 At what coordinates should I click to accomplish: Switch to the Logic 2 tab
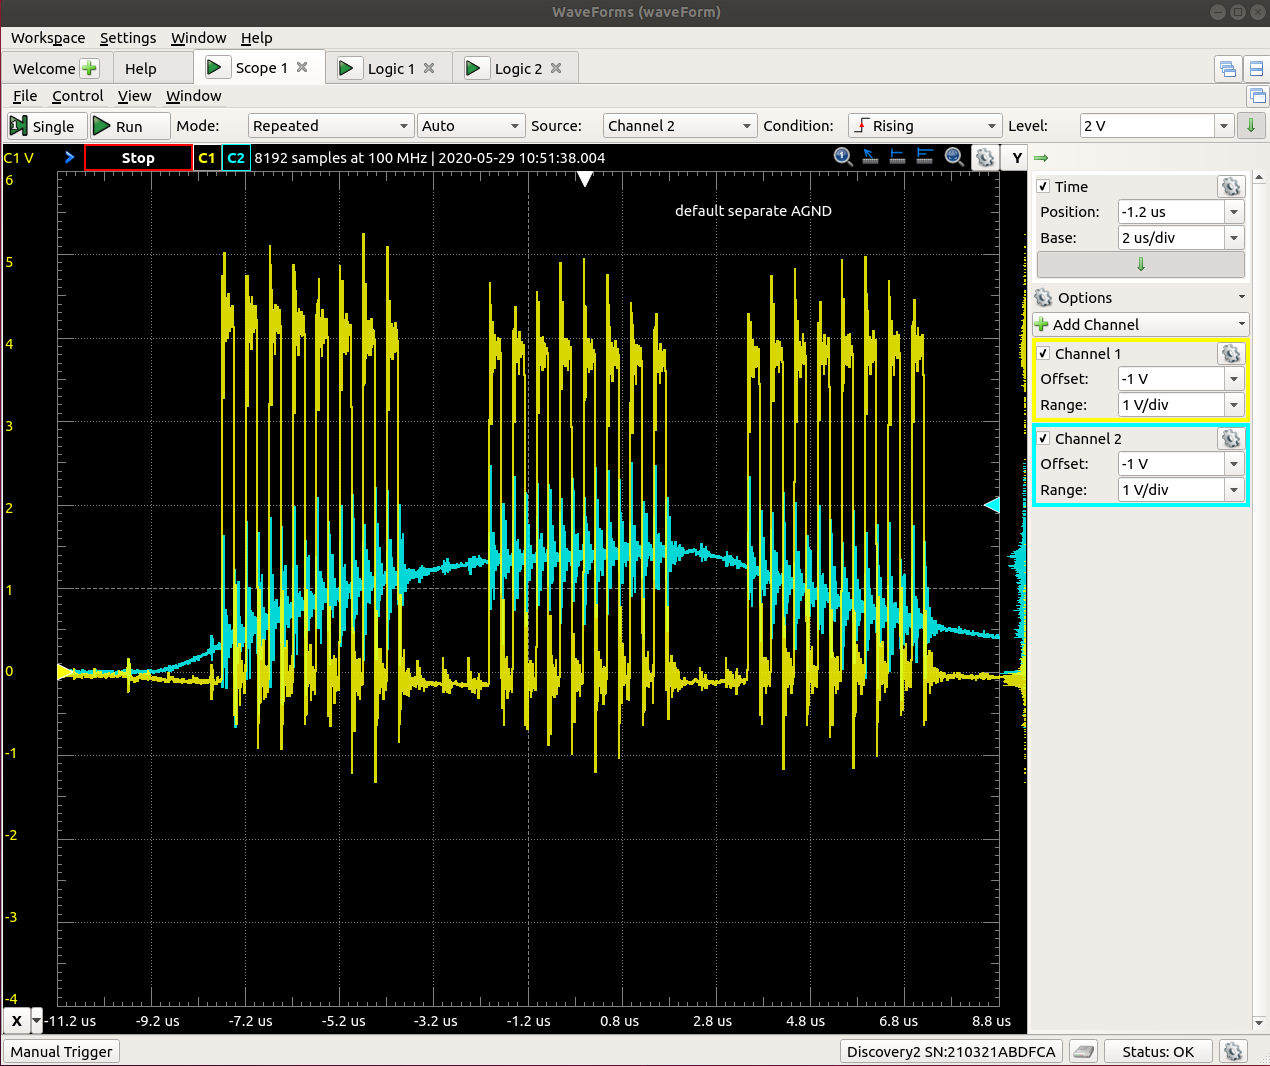(518, 68)
